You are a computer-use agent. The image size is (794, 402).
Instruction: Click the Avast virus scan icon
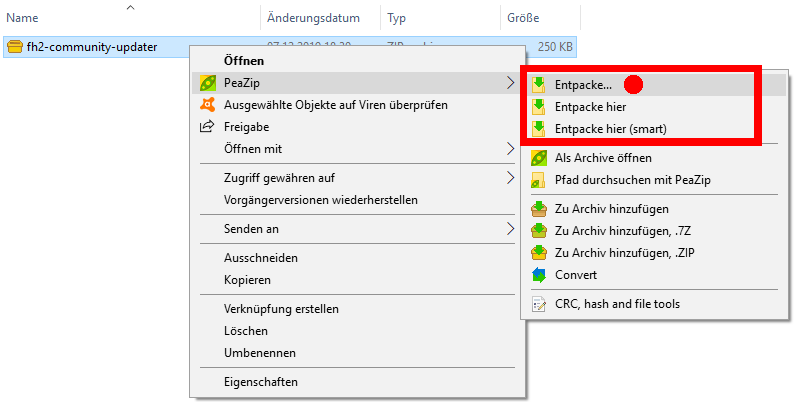[x=207, y=105]
